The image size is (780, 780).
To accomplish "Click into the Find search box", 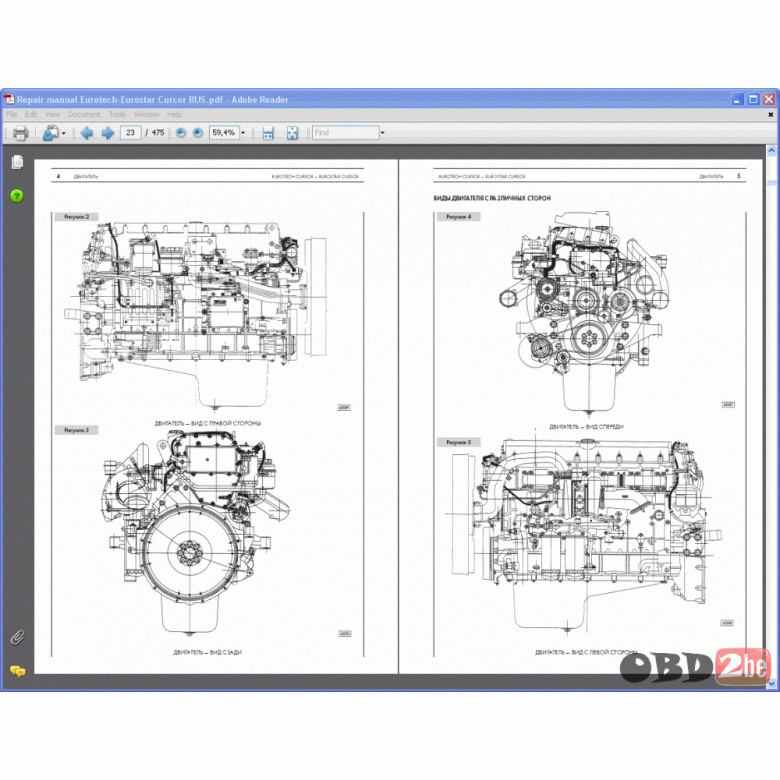I will tap(346, 133).
